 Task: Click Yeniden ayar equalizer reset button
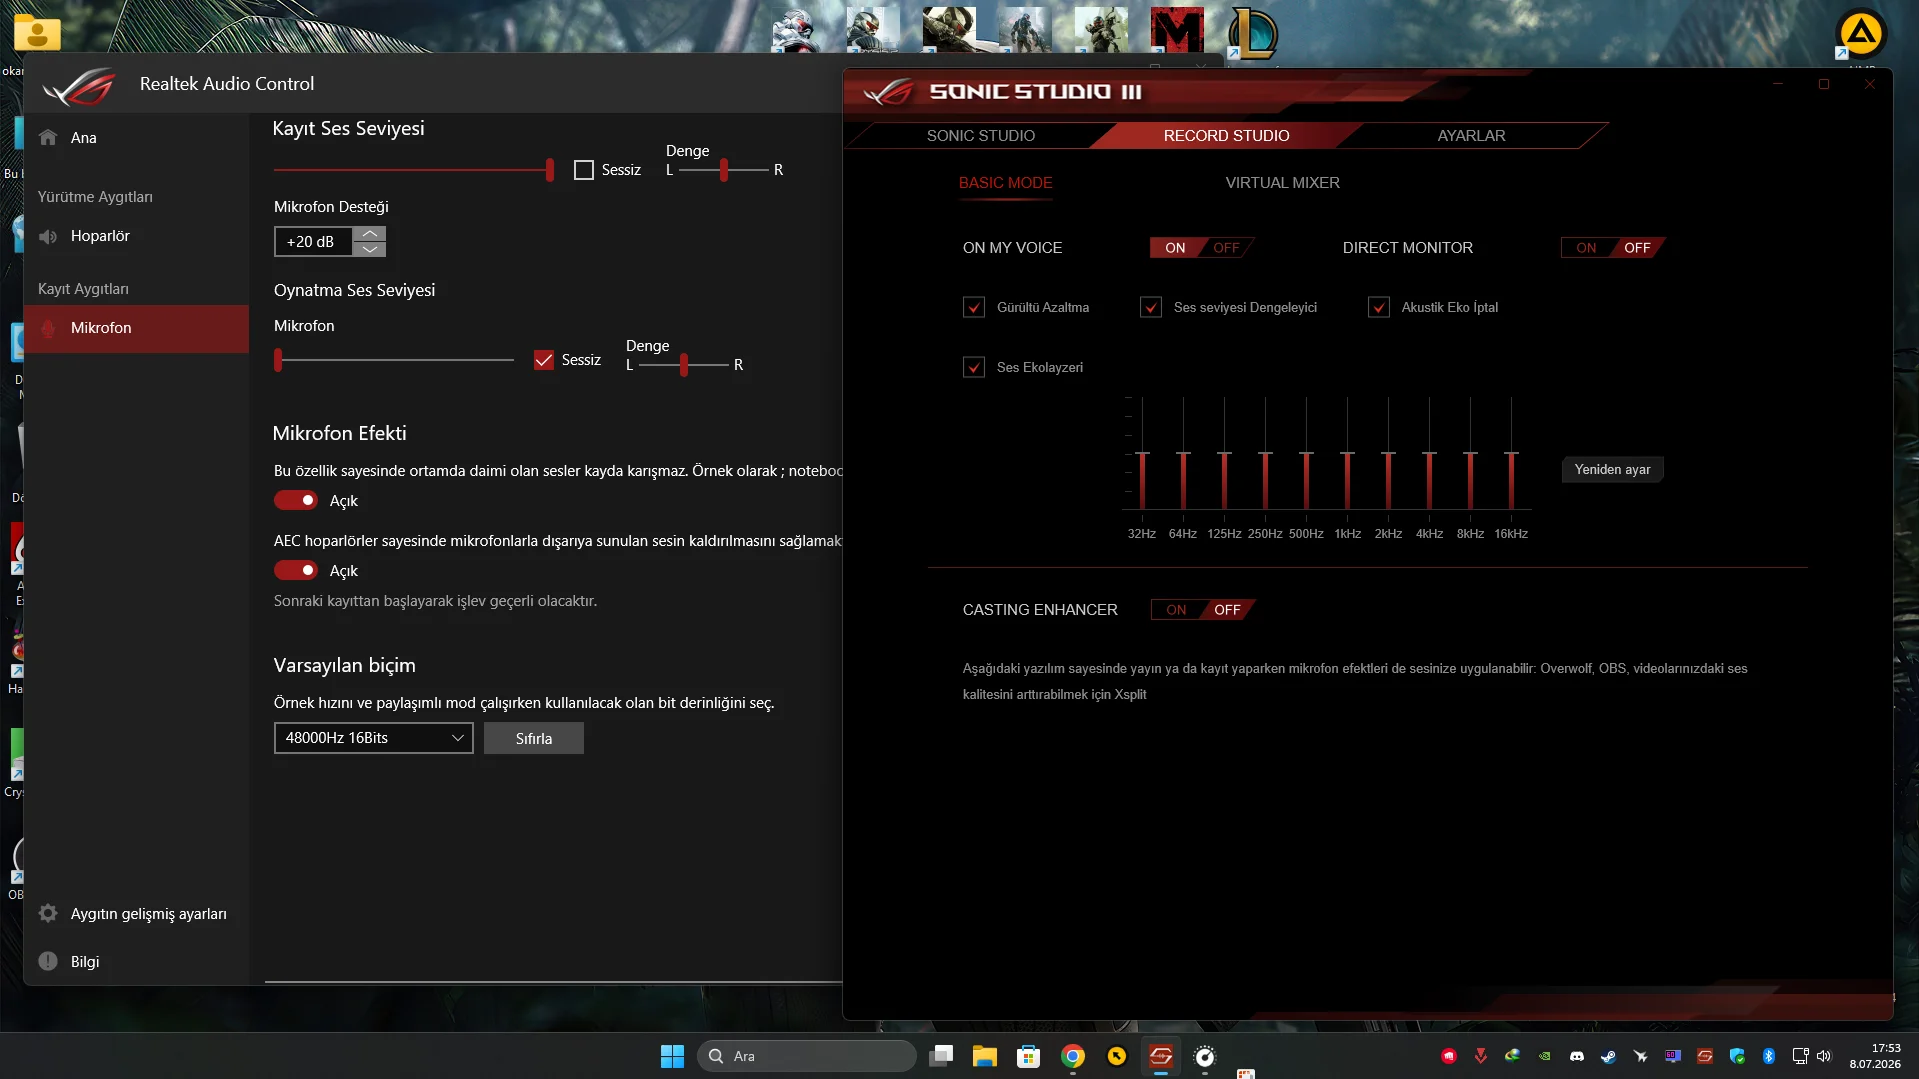(x=1612, y=470)
